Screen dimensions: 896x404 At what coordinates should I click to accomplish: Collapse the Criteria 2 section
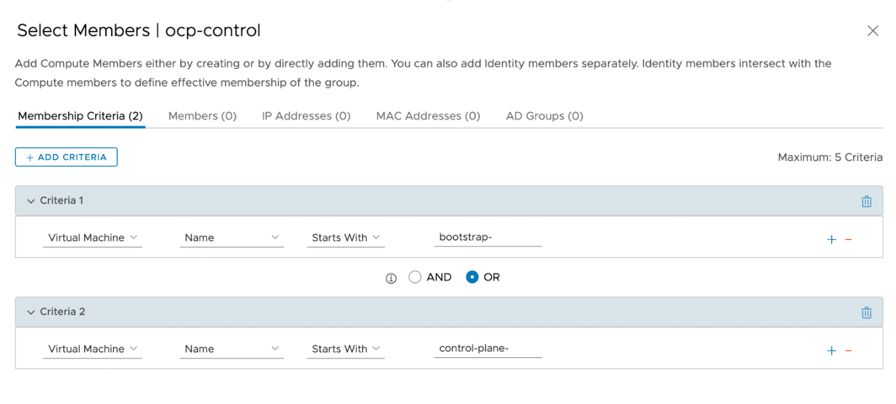coord(30,312)
